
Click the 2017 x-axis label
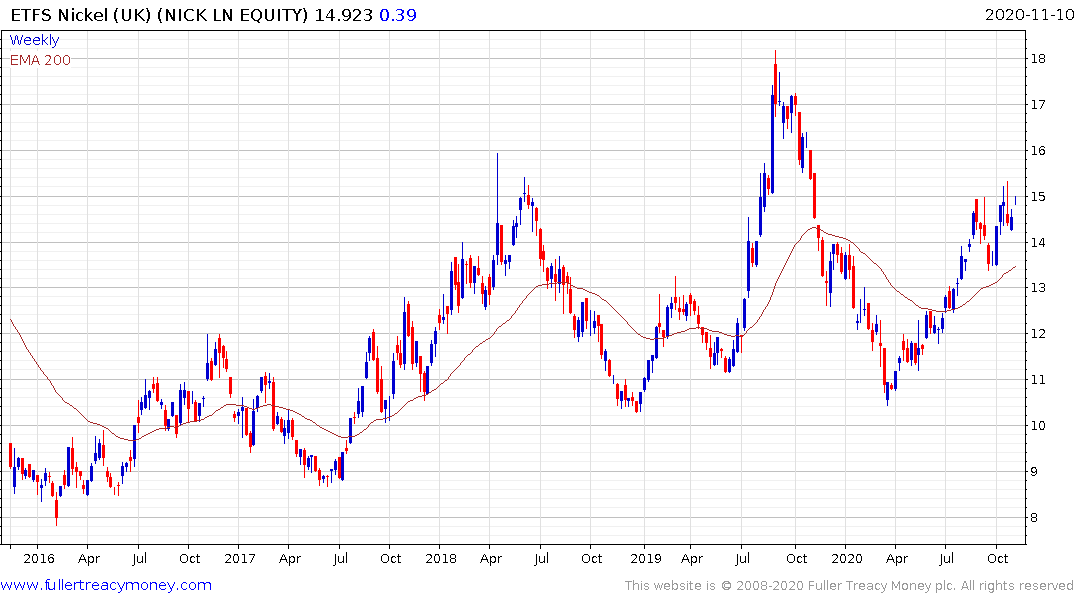click(240, 558)
